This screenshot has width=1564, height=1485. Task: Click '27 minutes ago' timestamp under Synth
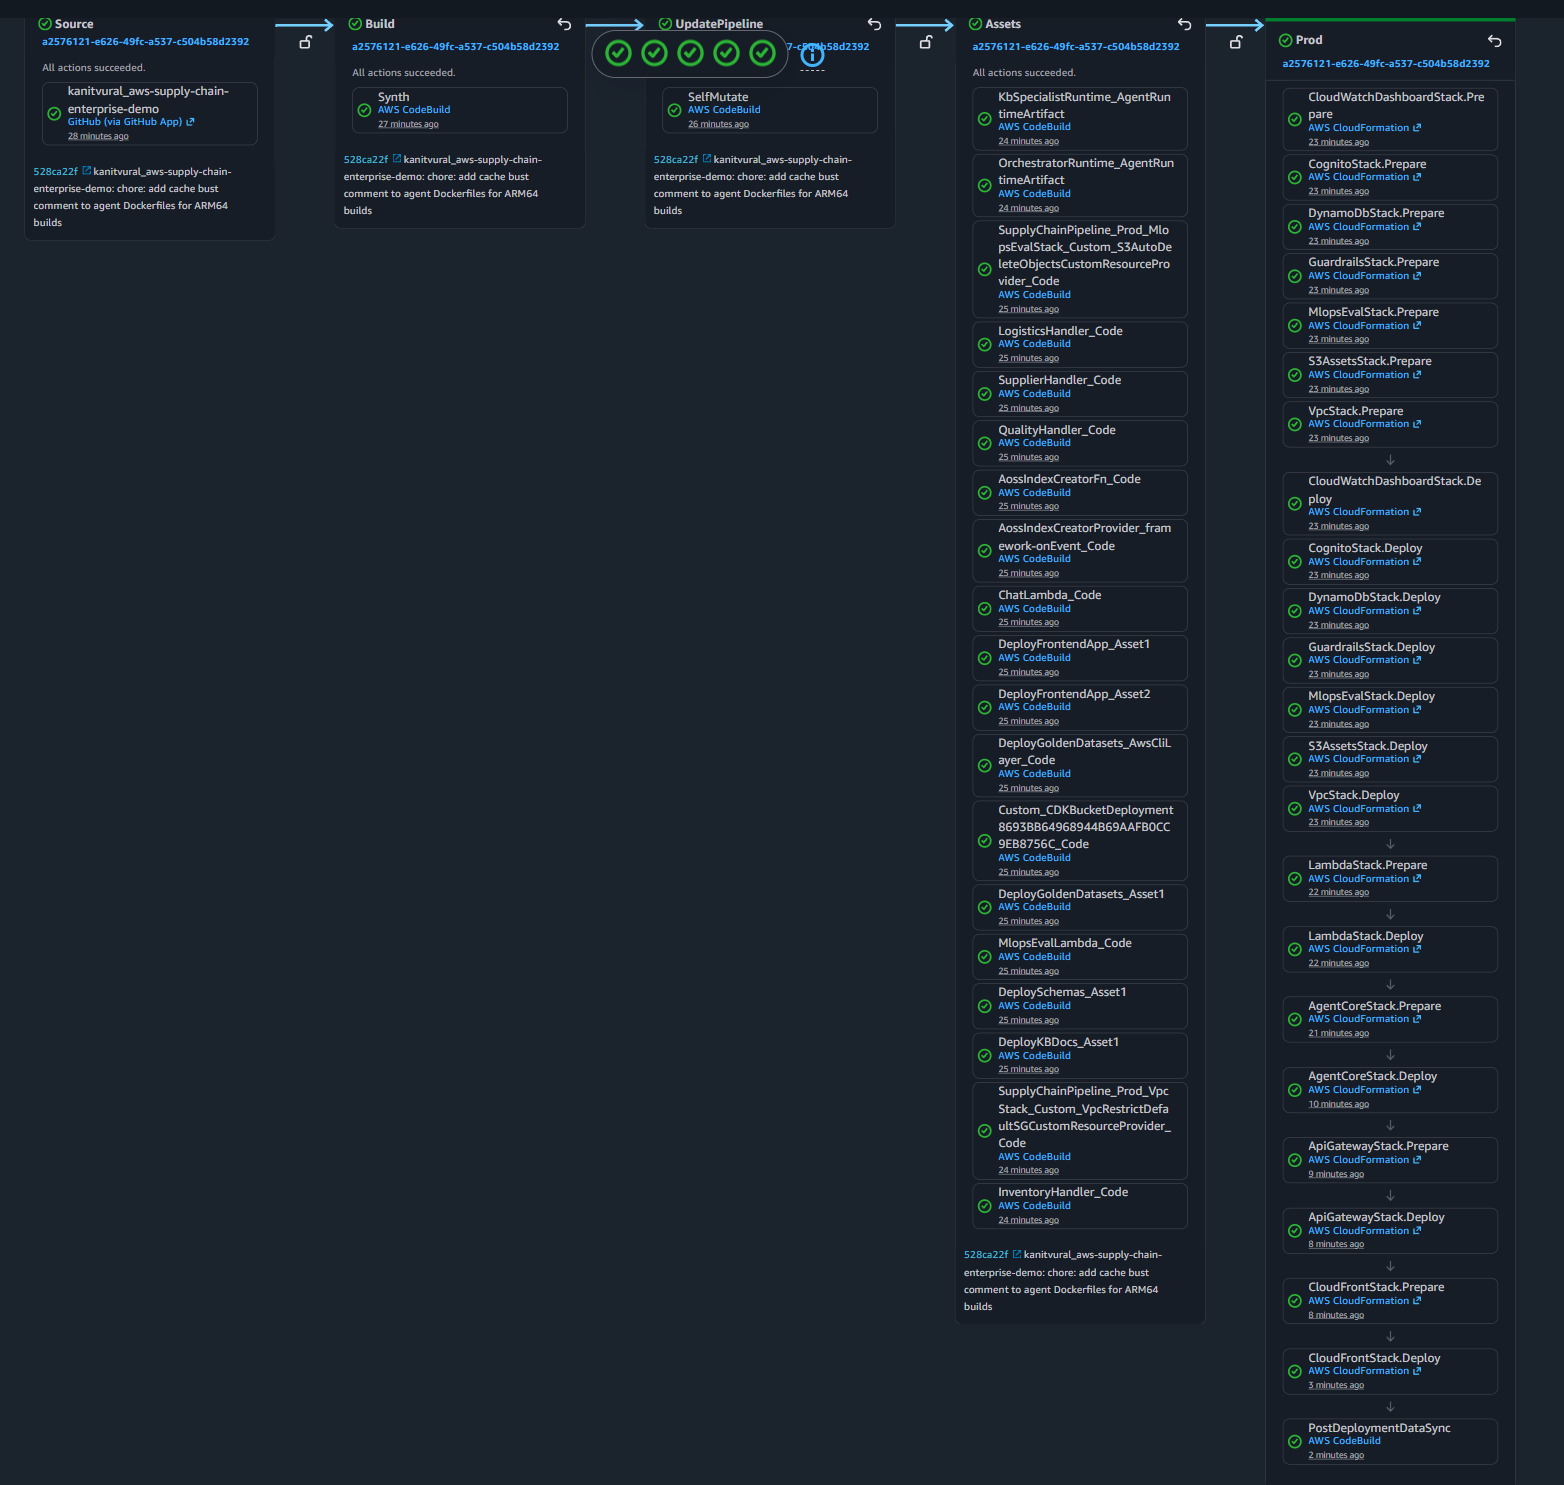408,124
